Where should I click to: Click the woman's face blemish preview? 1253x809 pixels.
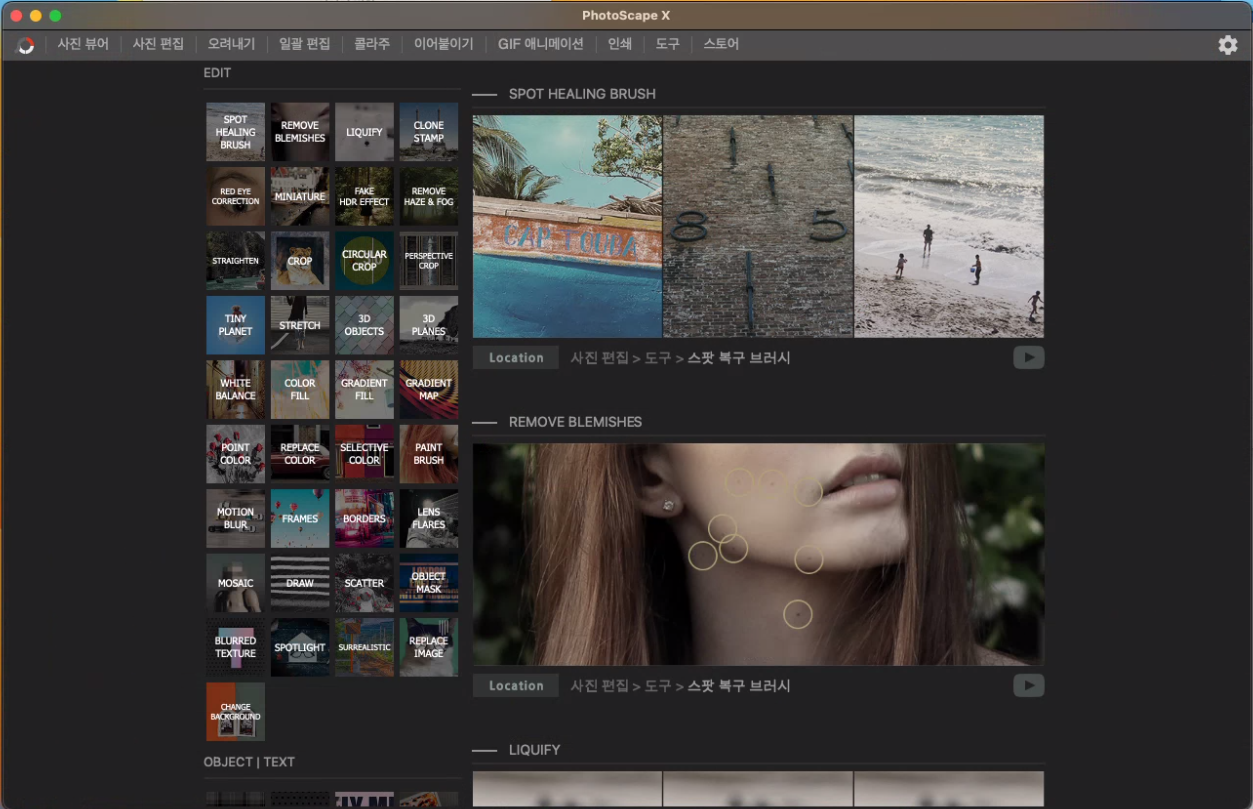tap(758, 554)
